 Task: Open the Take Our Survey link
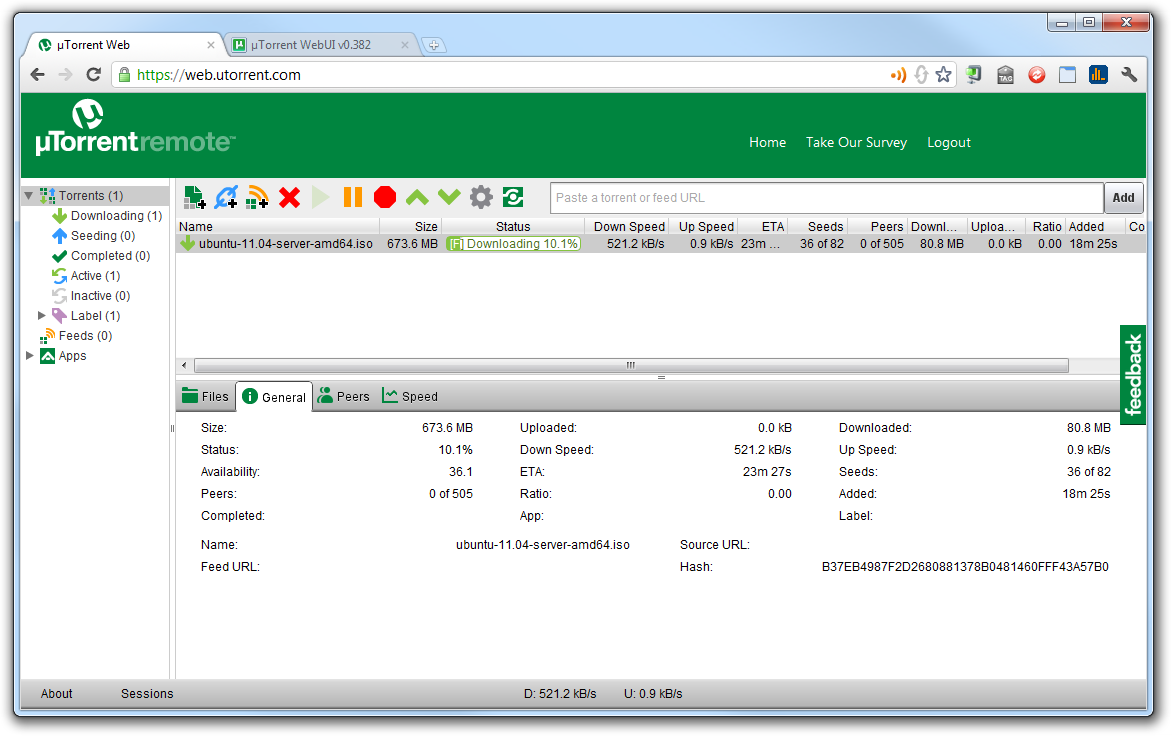(x=856, y=143)
